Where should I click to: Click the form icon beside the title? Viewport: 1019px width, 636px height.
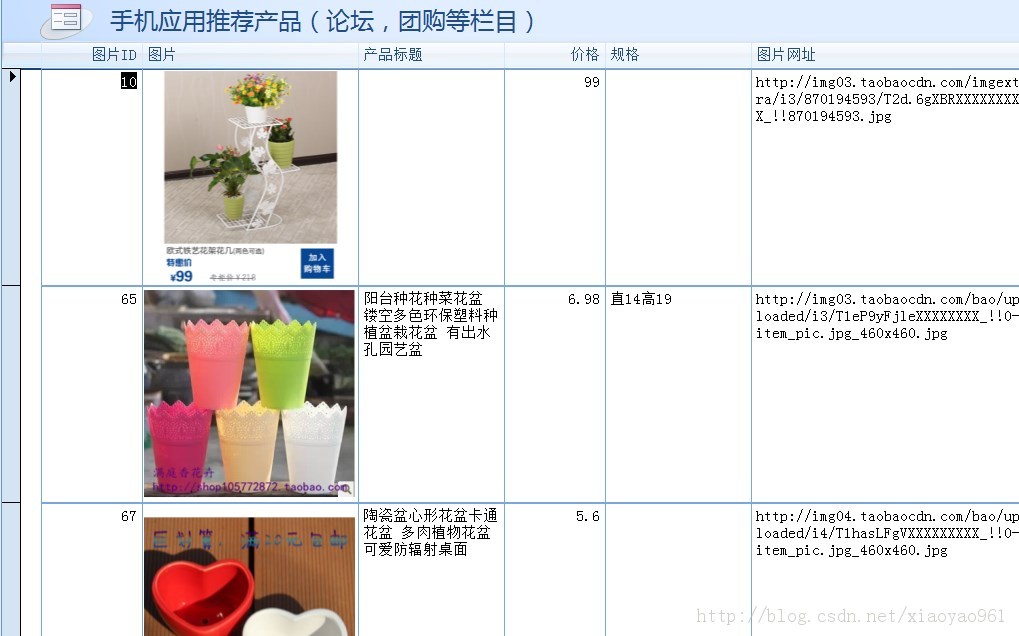[x=67, y=19]
